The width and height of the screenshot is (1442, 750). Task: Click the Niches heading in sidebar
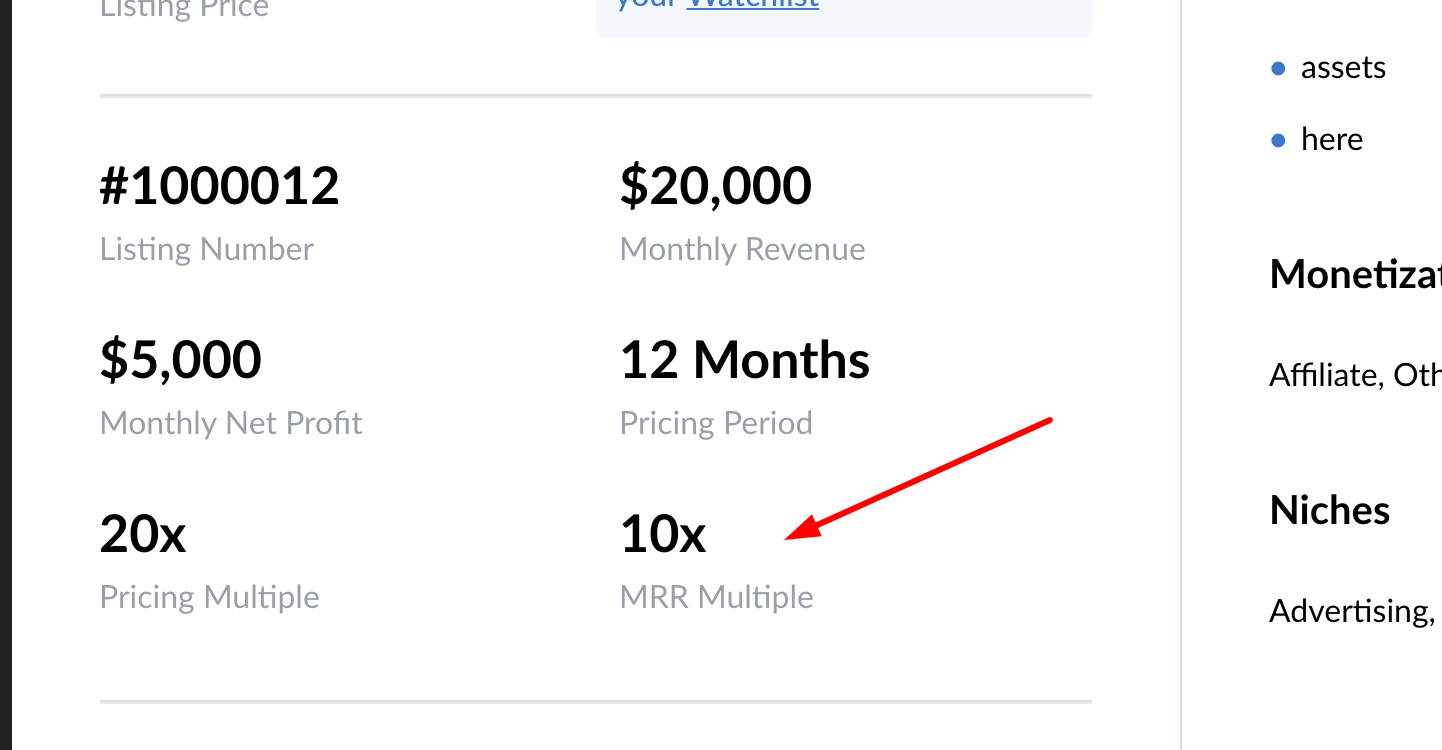1330,510
